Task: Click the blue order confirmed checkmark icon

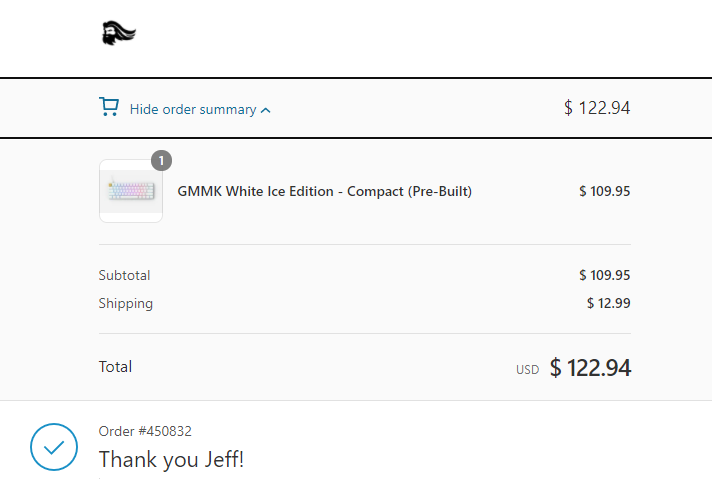Action: click(x=54, y=447)
